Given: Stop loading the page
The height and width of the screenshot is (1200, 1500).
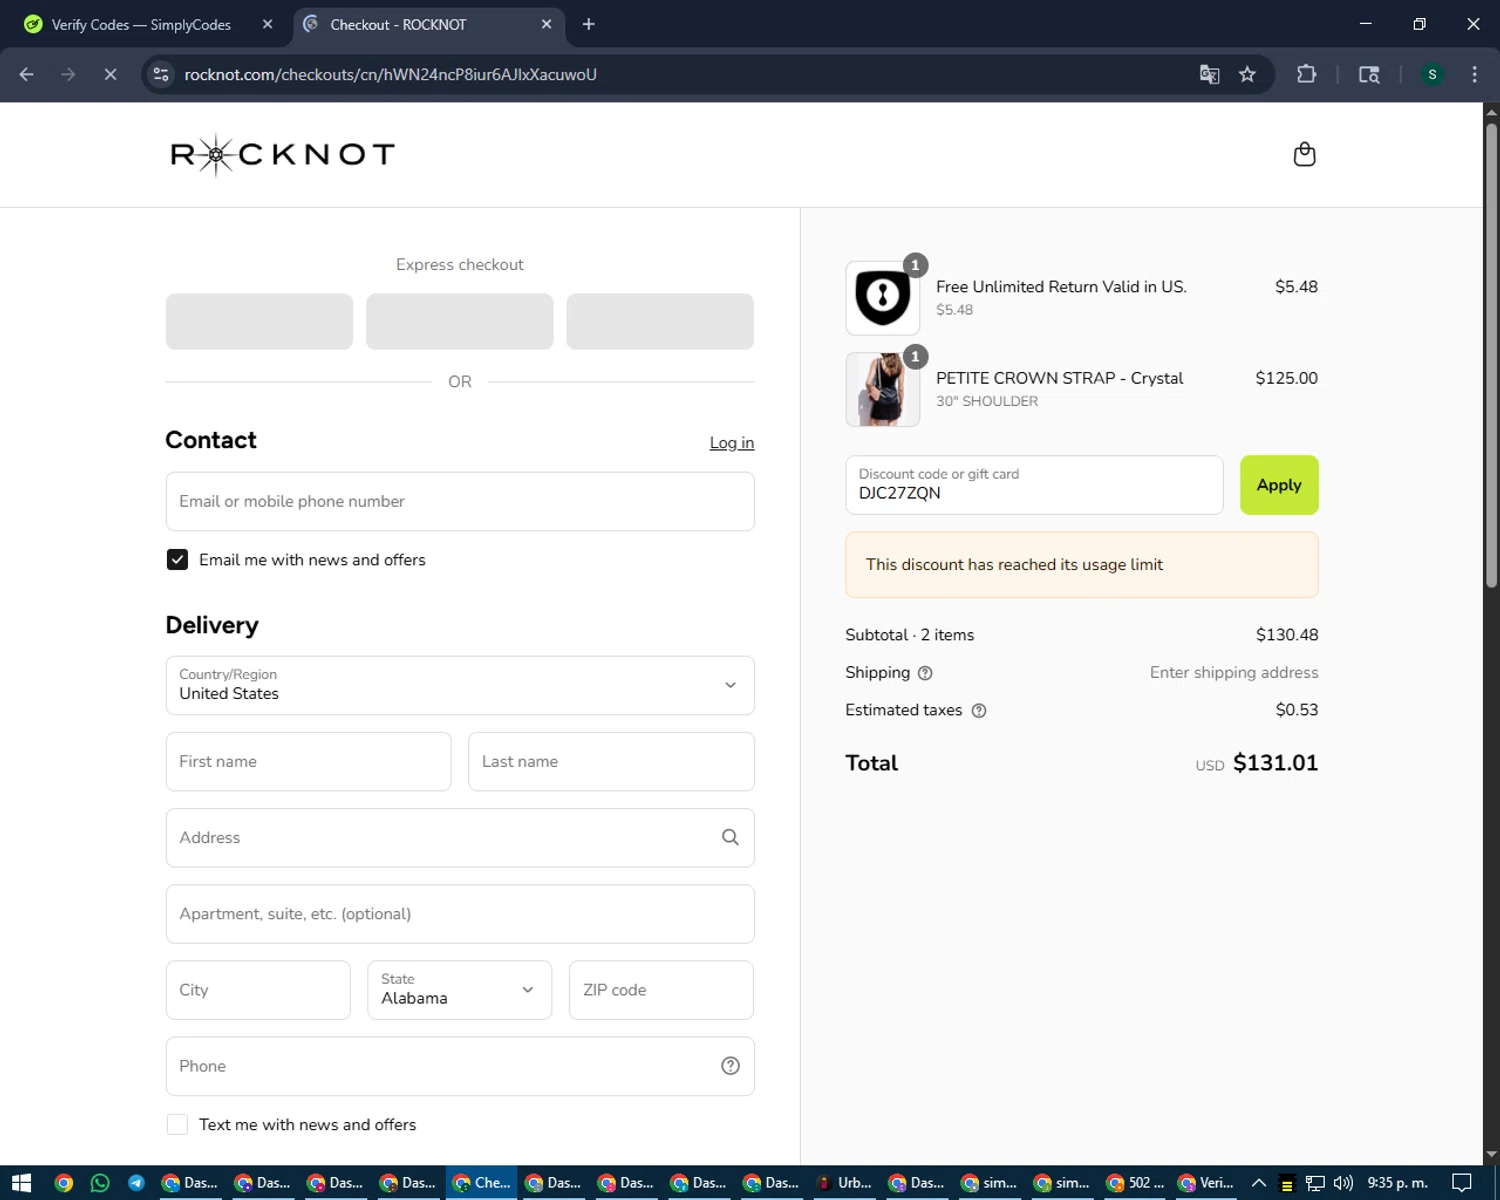Looking at the screenshot, I should 110,74.
